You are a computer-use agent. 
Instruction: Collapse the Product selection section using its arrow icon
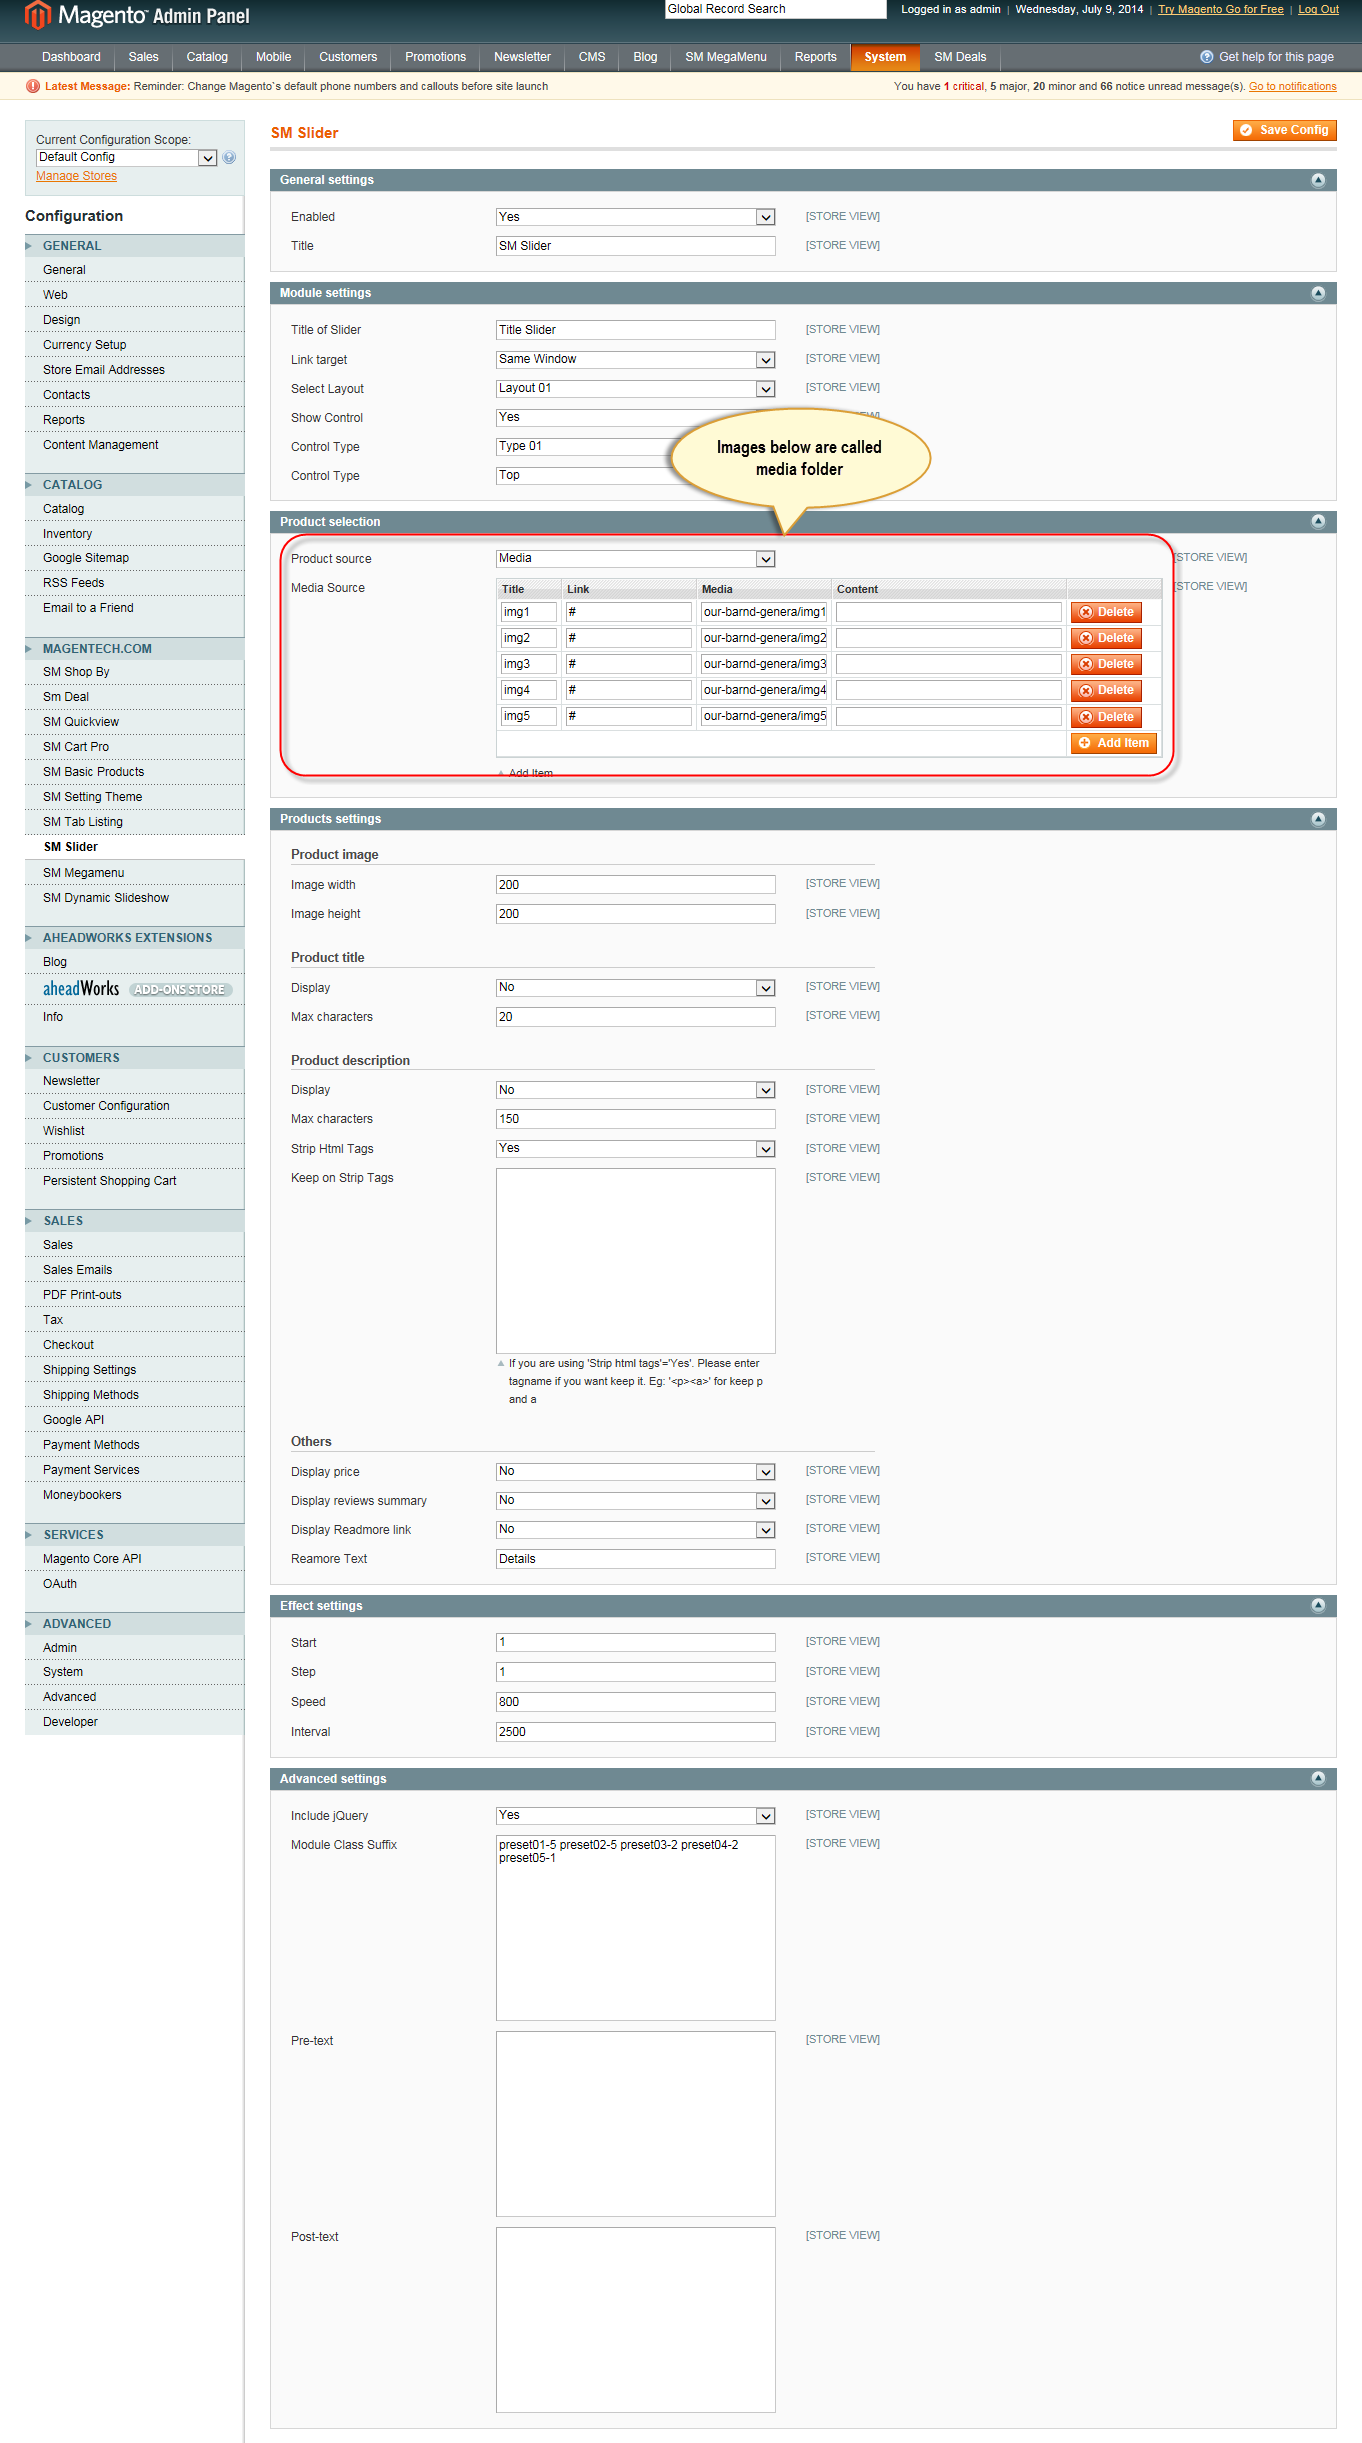[x=1317, y=522]
